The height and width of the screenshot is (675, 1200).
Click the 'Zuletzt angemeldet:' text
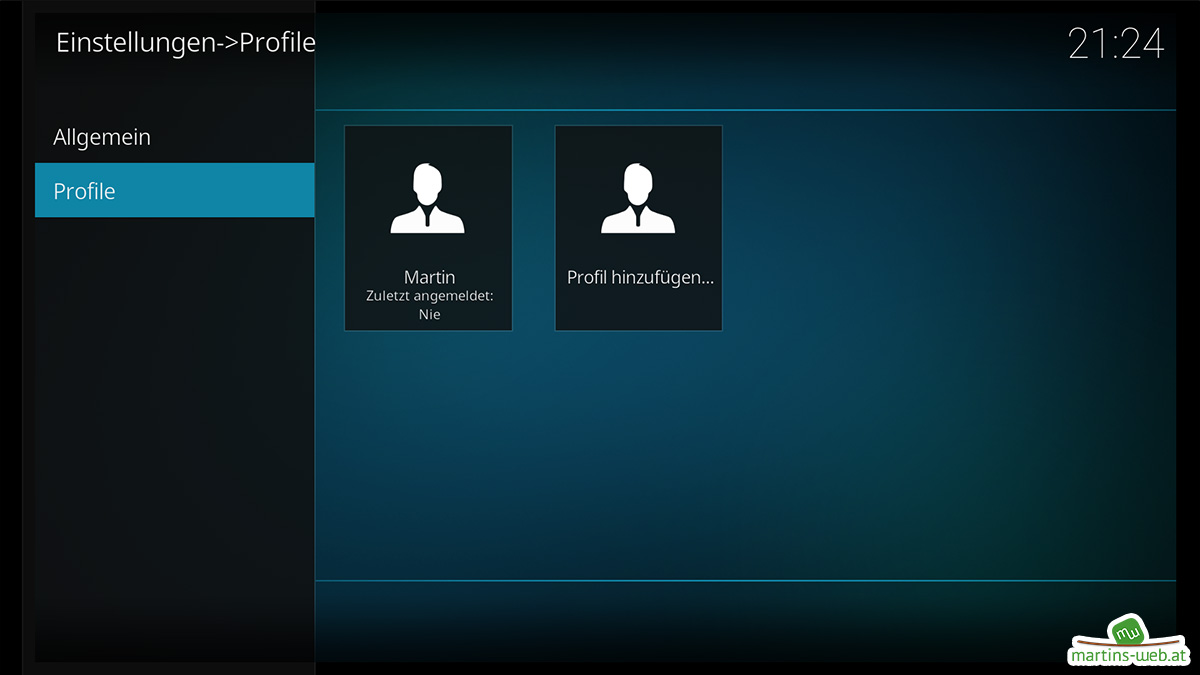[x=429, y=296]
